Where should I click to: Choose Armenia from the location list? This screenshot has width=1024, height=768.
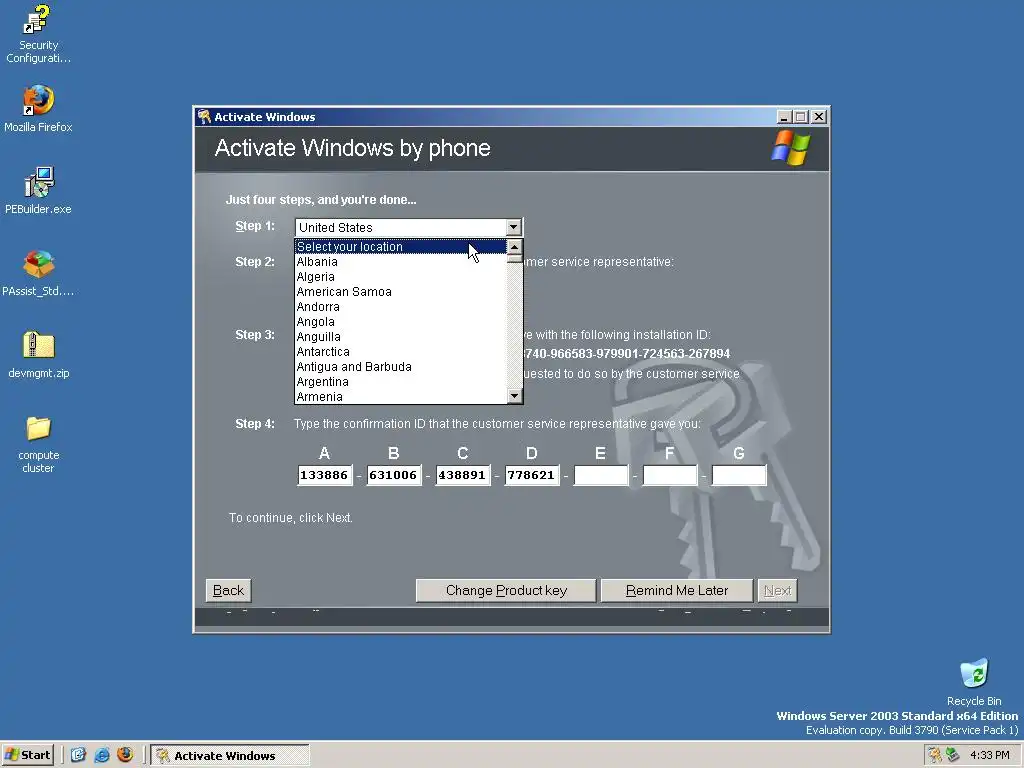pyautogui.click(x=400, y=396)
